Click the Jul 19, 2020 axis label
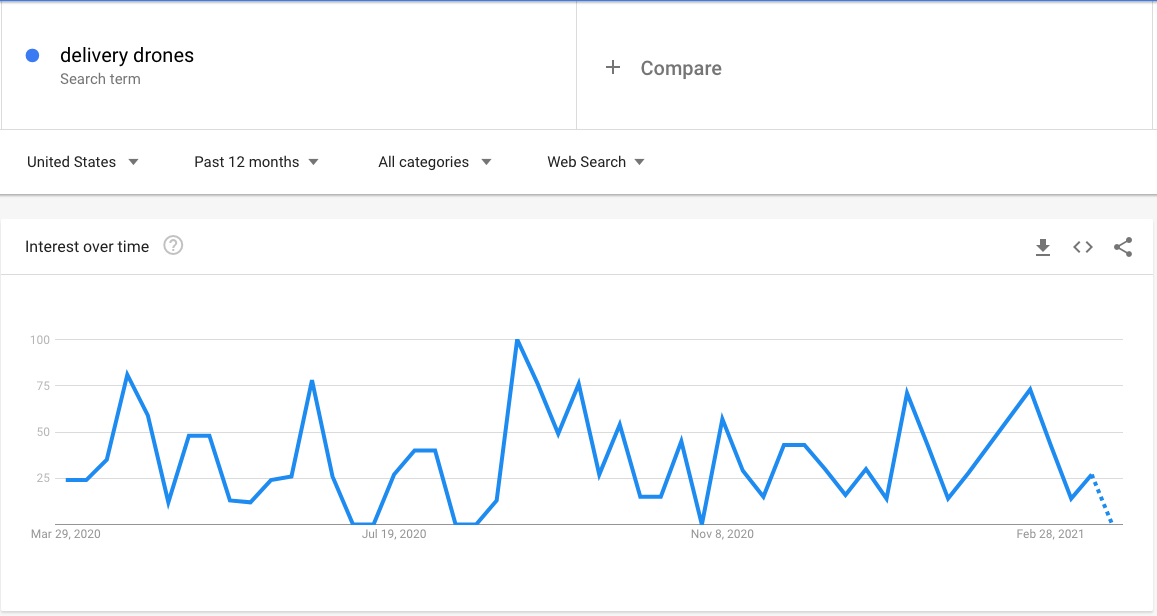1157x616 pixels. (394, 534)
